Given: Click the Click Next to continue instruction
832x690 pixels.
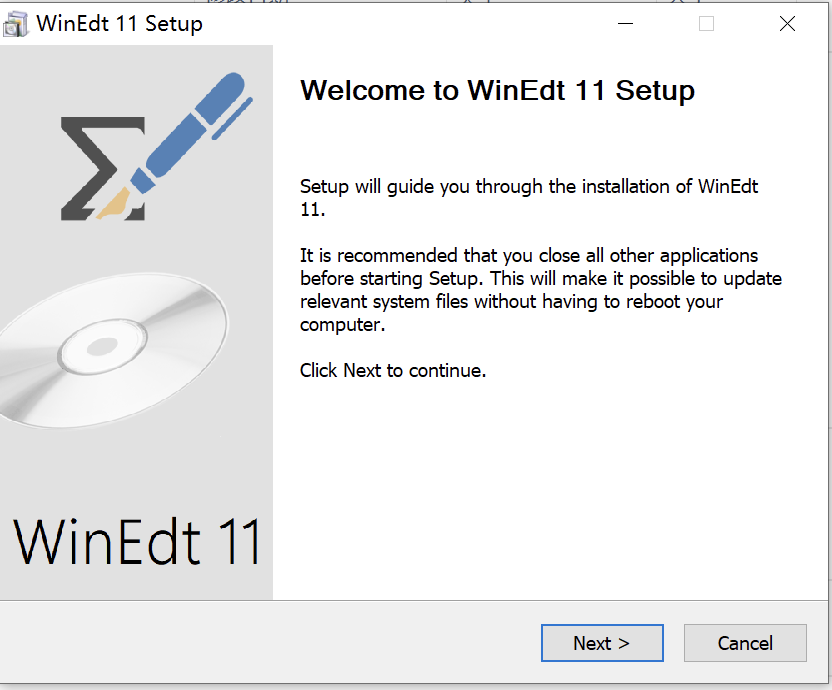Looking at the screenshot, I should (x=392, y=370).
